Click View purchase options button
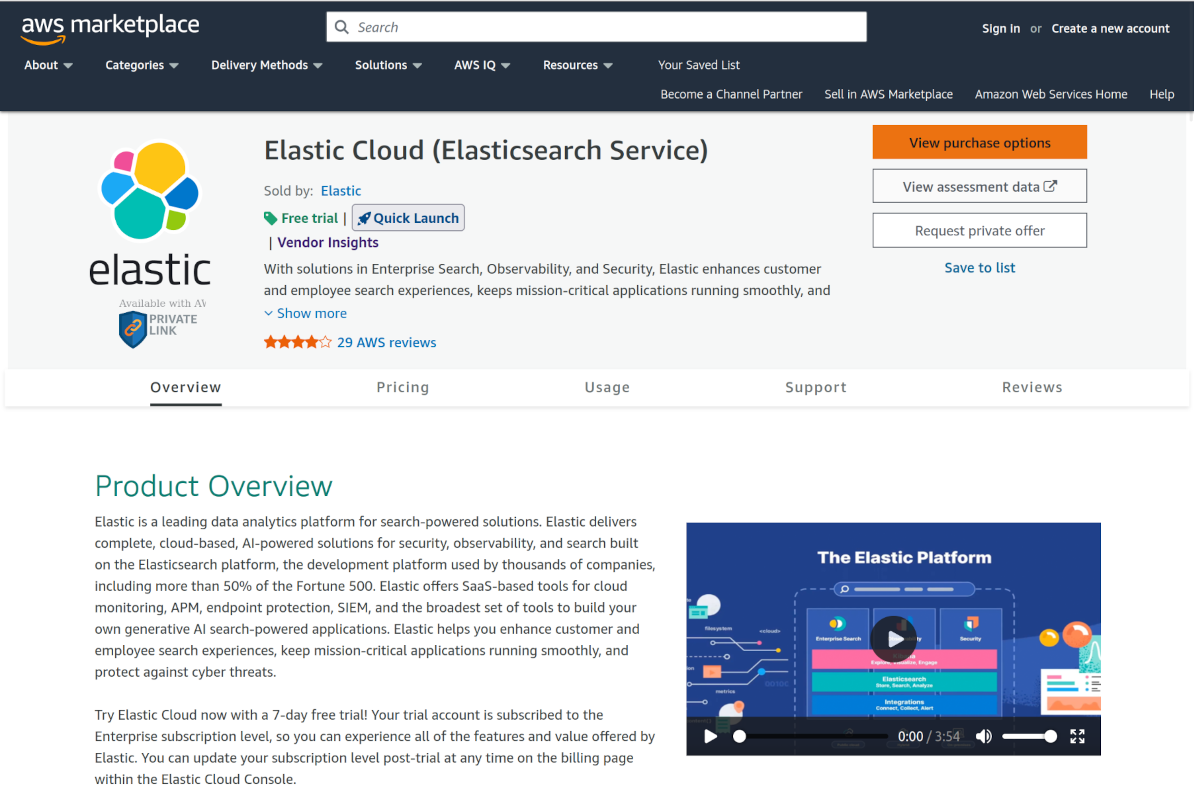Image resolution: width=1194 pixels, height=803 pixels. coord(979,143)
